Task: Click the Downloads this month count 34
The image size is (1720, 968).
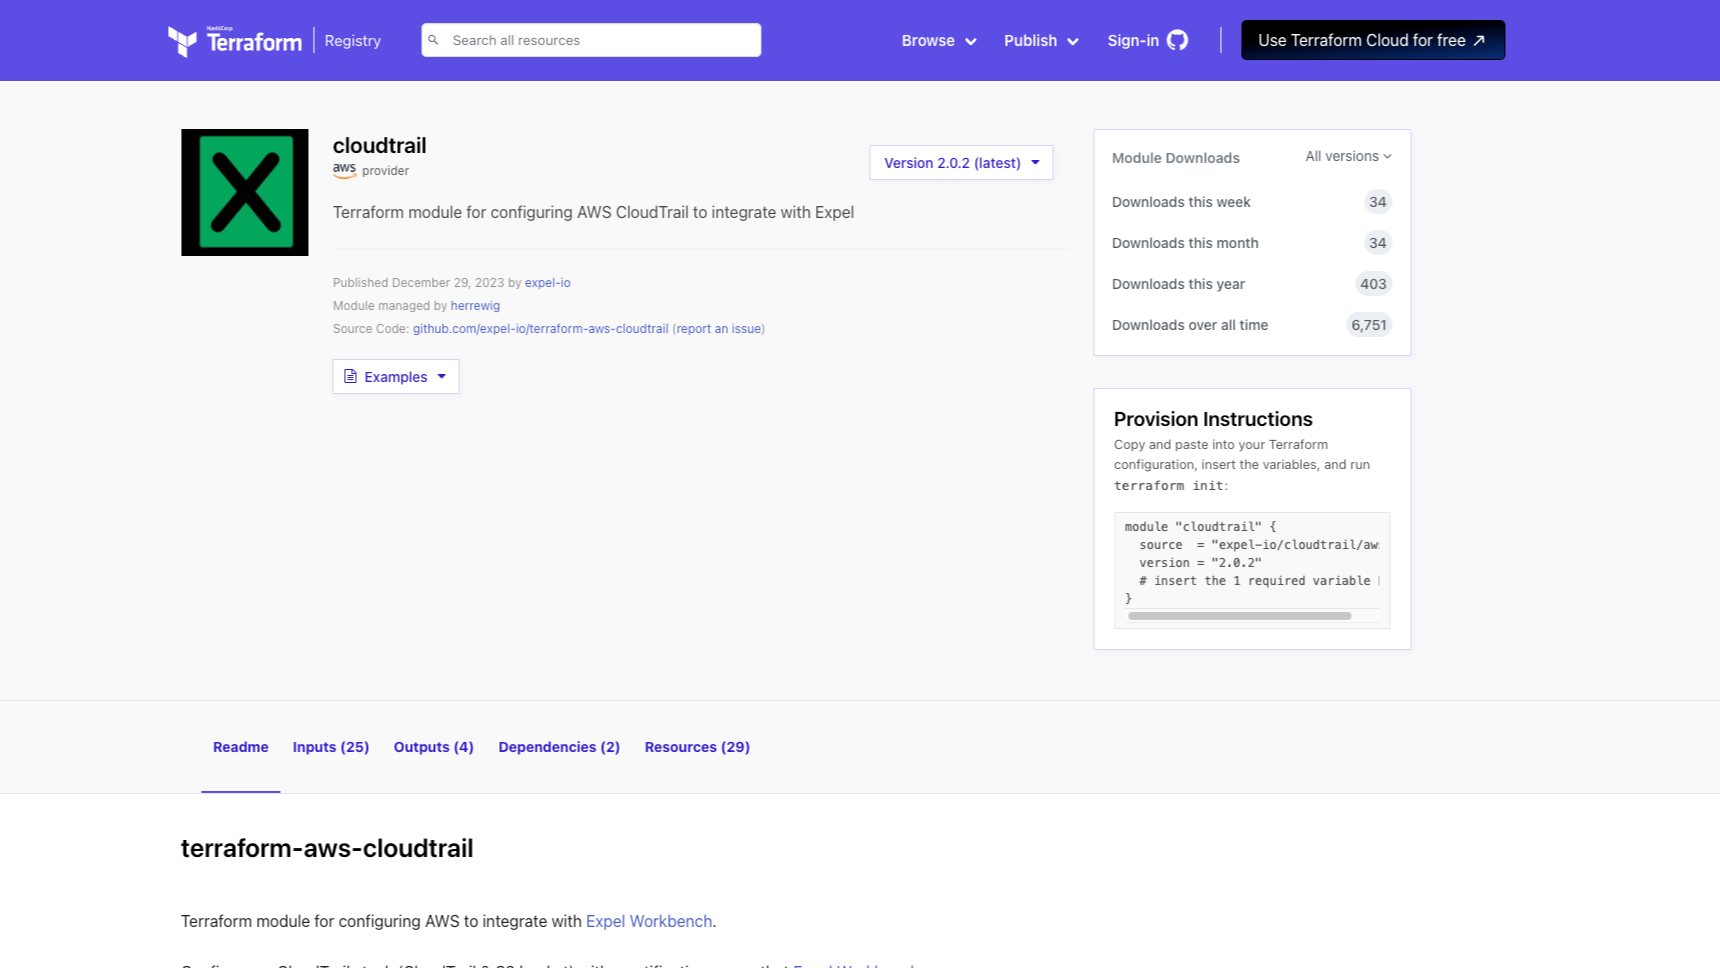Action: (x=1378, y=243)
